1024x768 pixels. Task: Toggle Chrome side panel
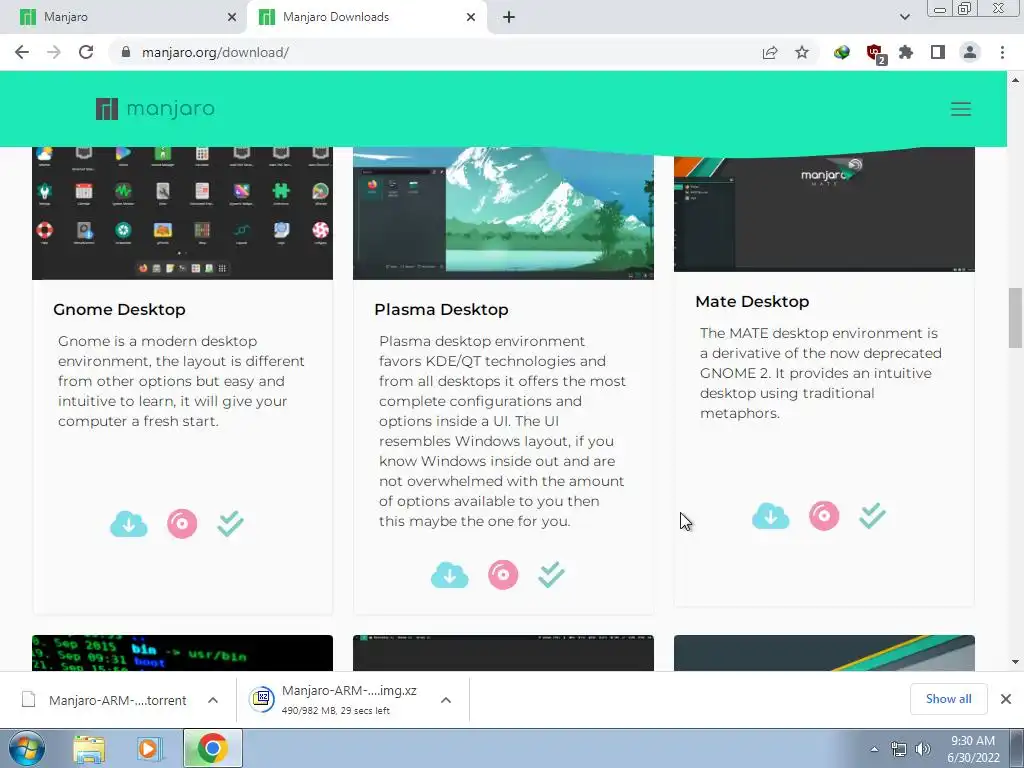(938, 52)
